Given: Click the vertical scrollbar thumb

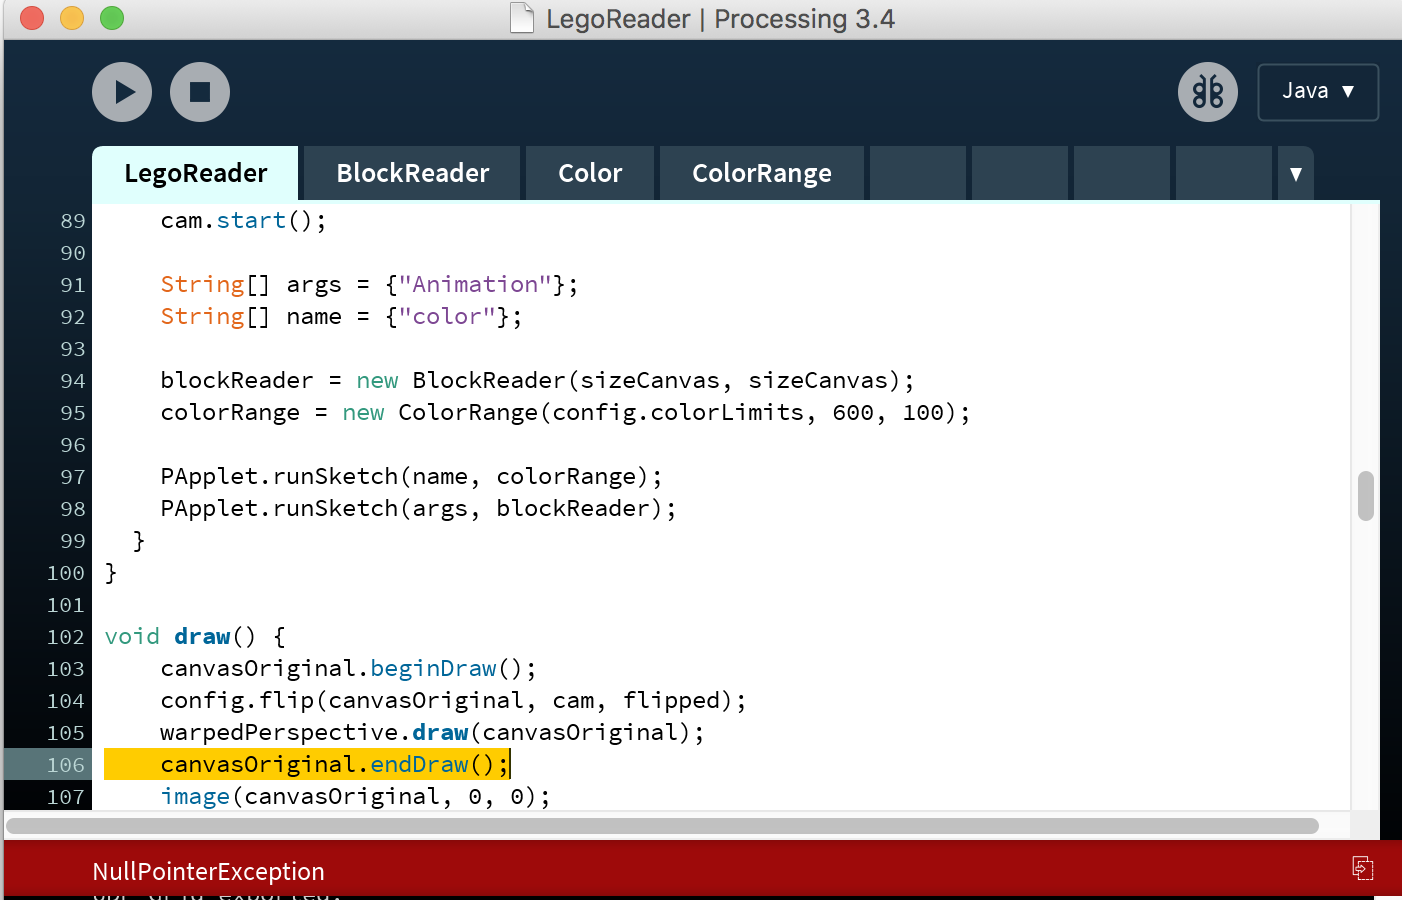Looking at the screenshot, I should coord(1366,496).
